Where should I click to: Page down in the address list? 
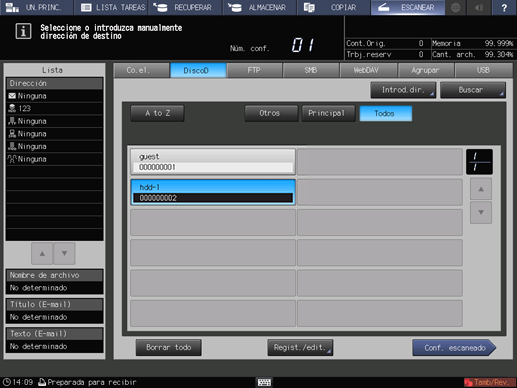[481, 212]
